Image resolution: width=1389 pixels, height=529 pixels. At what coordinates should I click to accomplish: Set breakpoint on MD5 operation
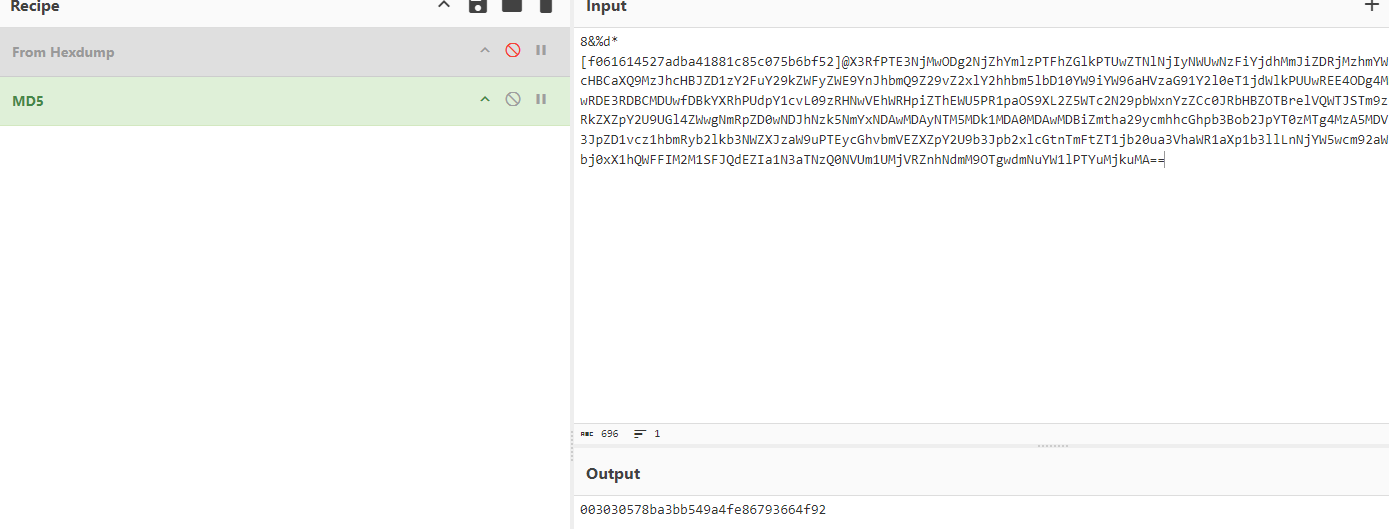pyautogui.click(x=541, y=99)
